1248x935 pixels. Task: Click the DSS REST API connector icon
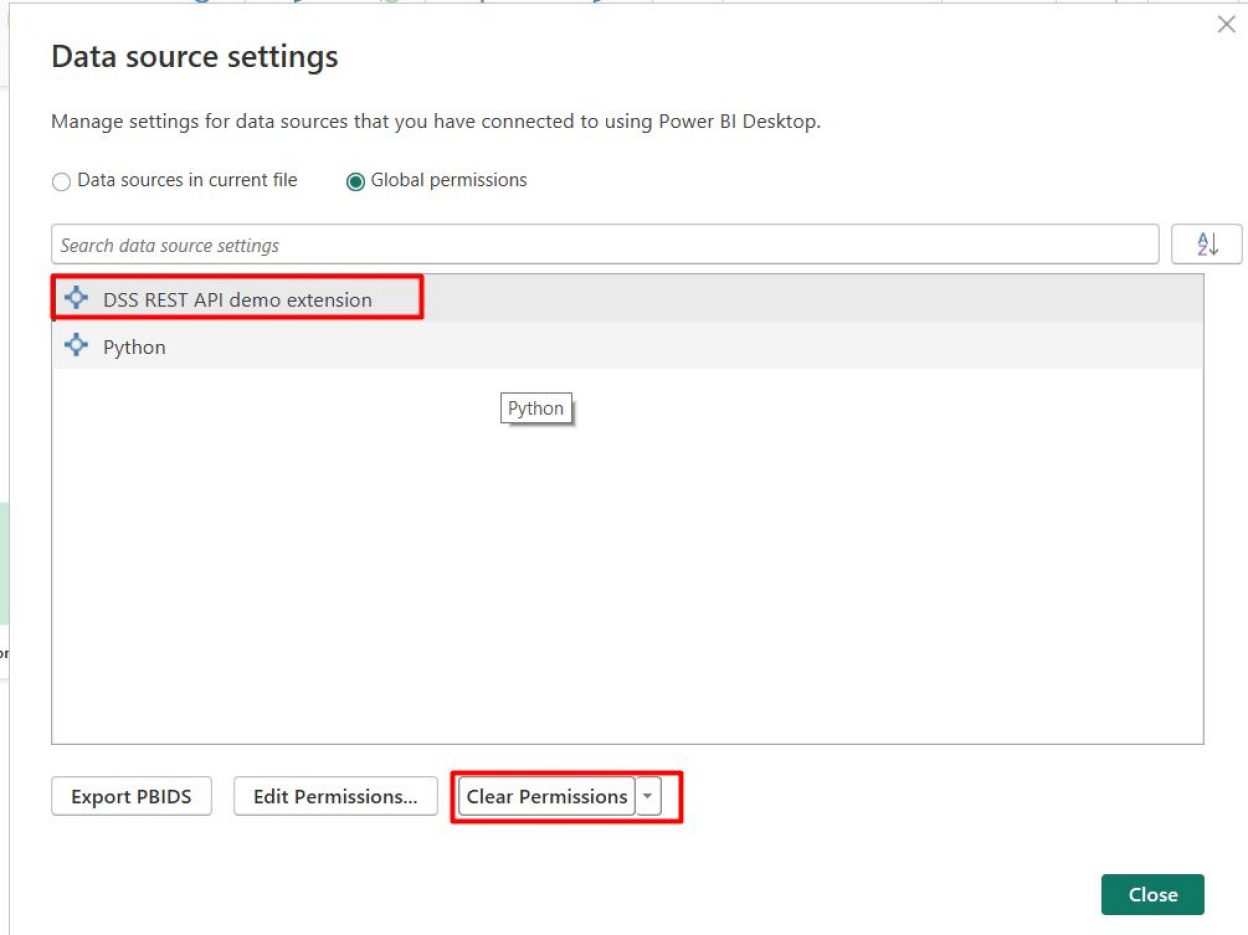tap(78, 299)
